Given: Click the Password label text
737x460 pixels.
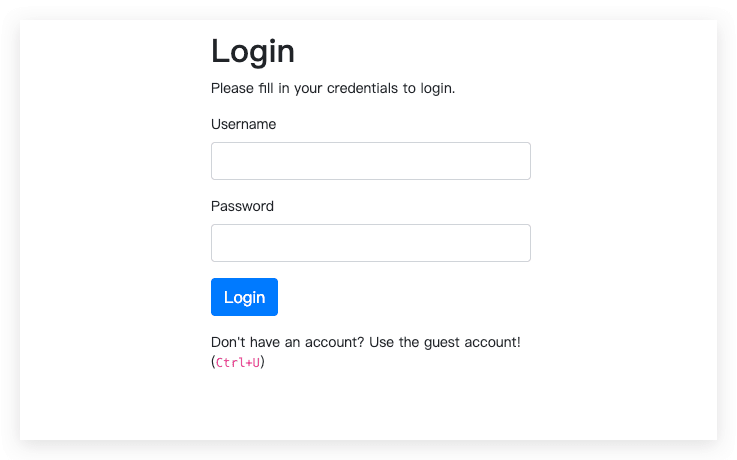Looking at the screenshot, I should click(x=242, y=206).
